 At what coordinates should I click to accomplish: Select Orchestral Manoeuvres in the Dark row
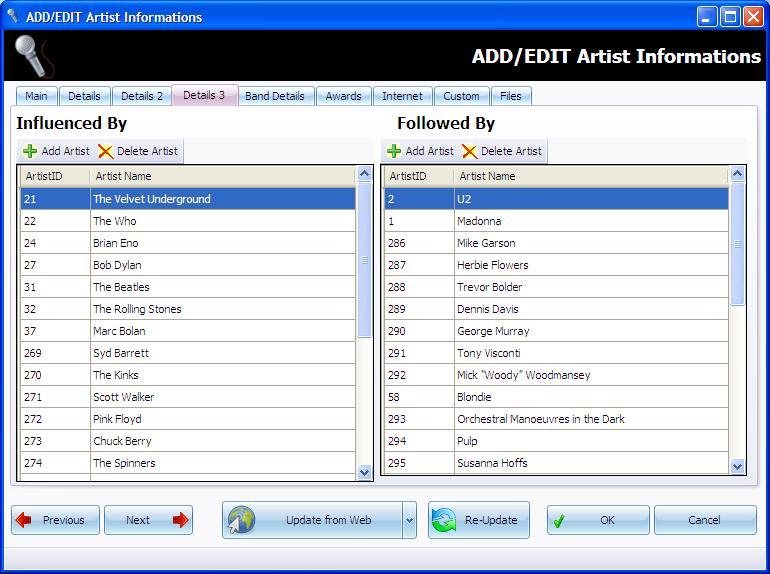click(x=556, y=419)
